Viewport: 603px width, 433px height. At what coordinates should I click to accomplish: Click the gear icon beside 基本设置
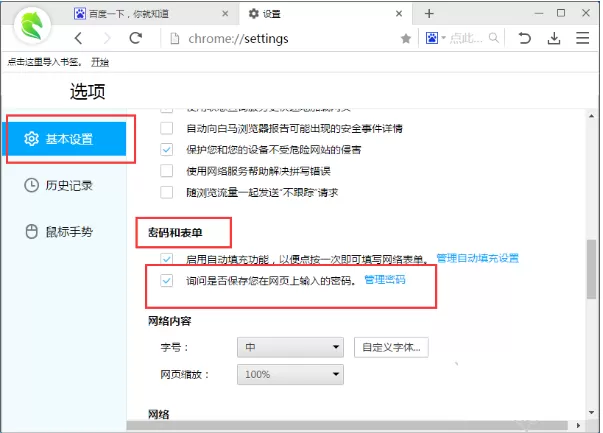31,139
